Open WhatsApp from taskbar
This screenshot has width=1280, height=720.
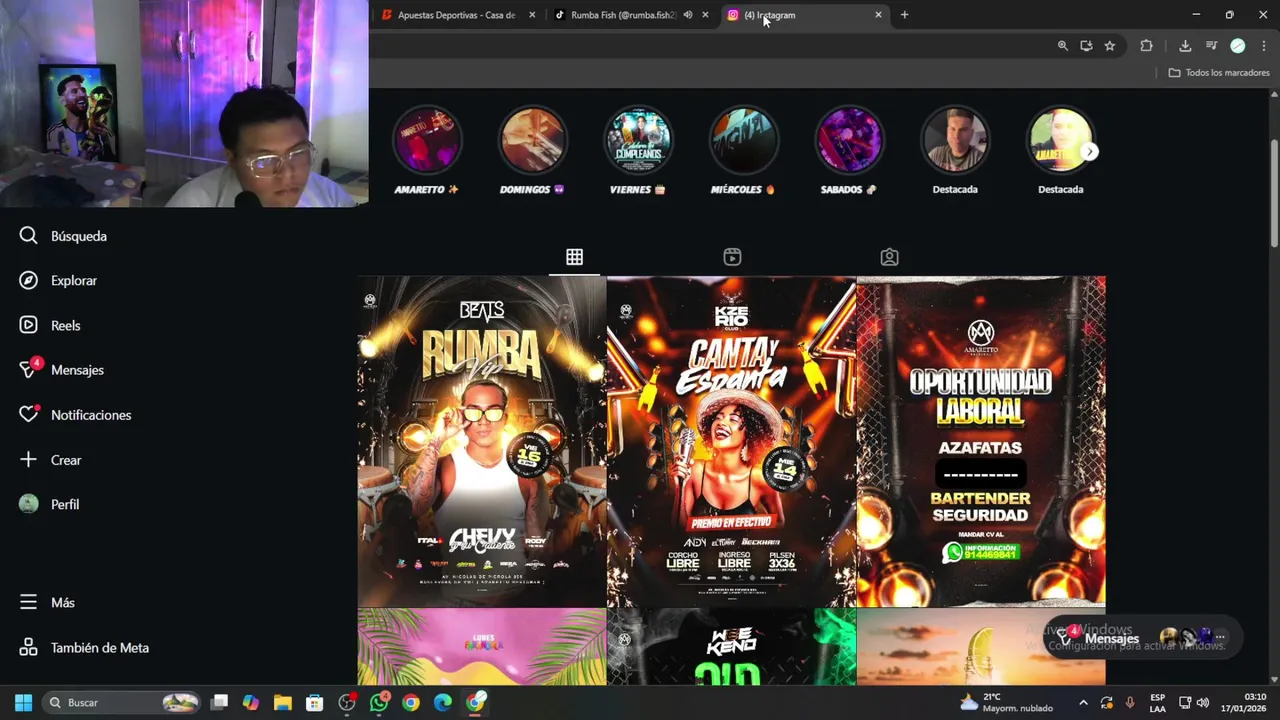(379, 703)
